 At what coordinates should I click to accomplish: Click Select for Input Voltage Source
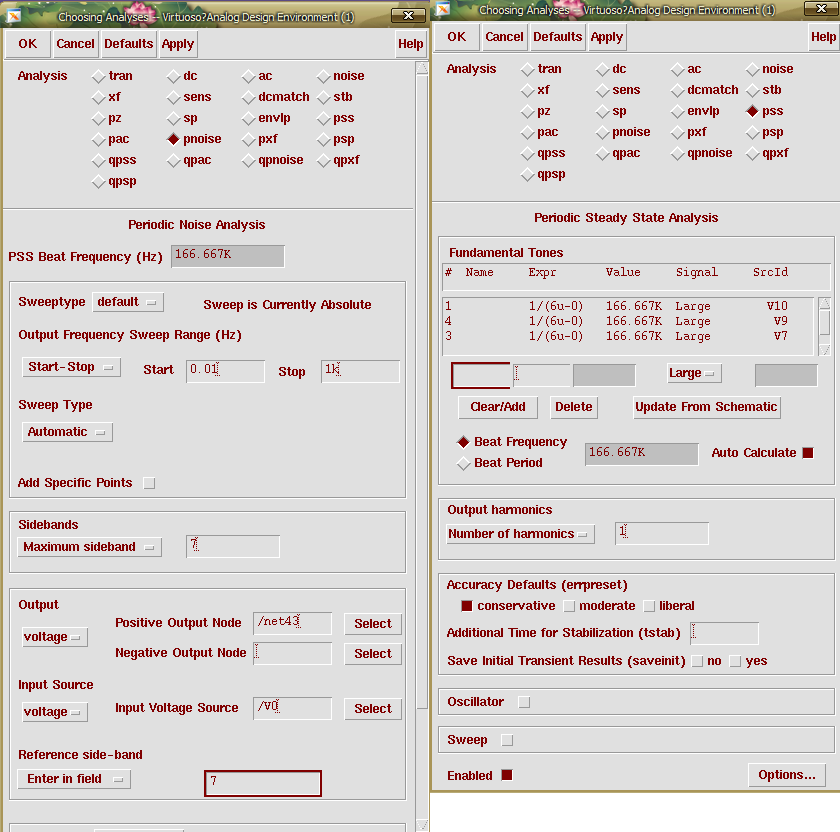(373, 709)
